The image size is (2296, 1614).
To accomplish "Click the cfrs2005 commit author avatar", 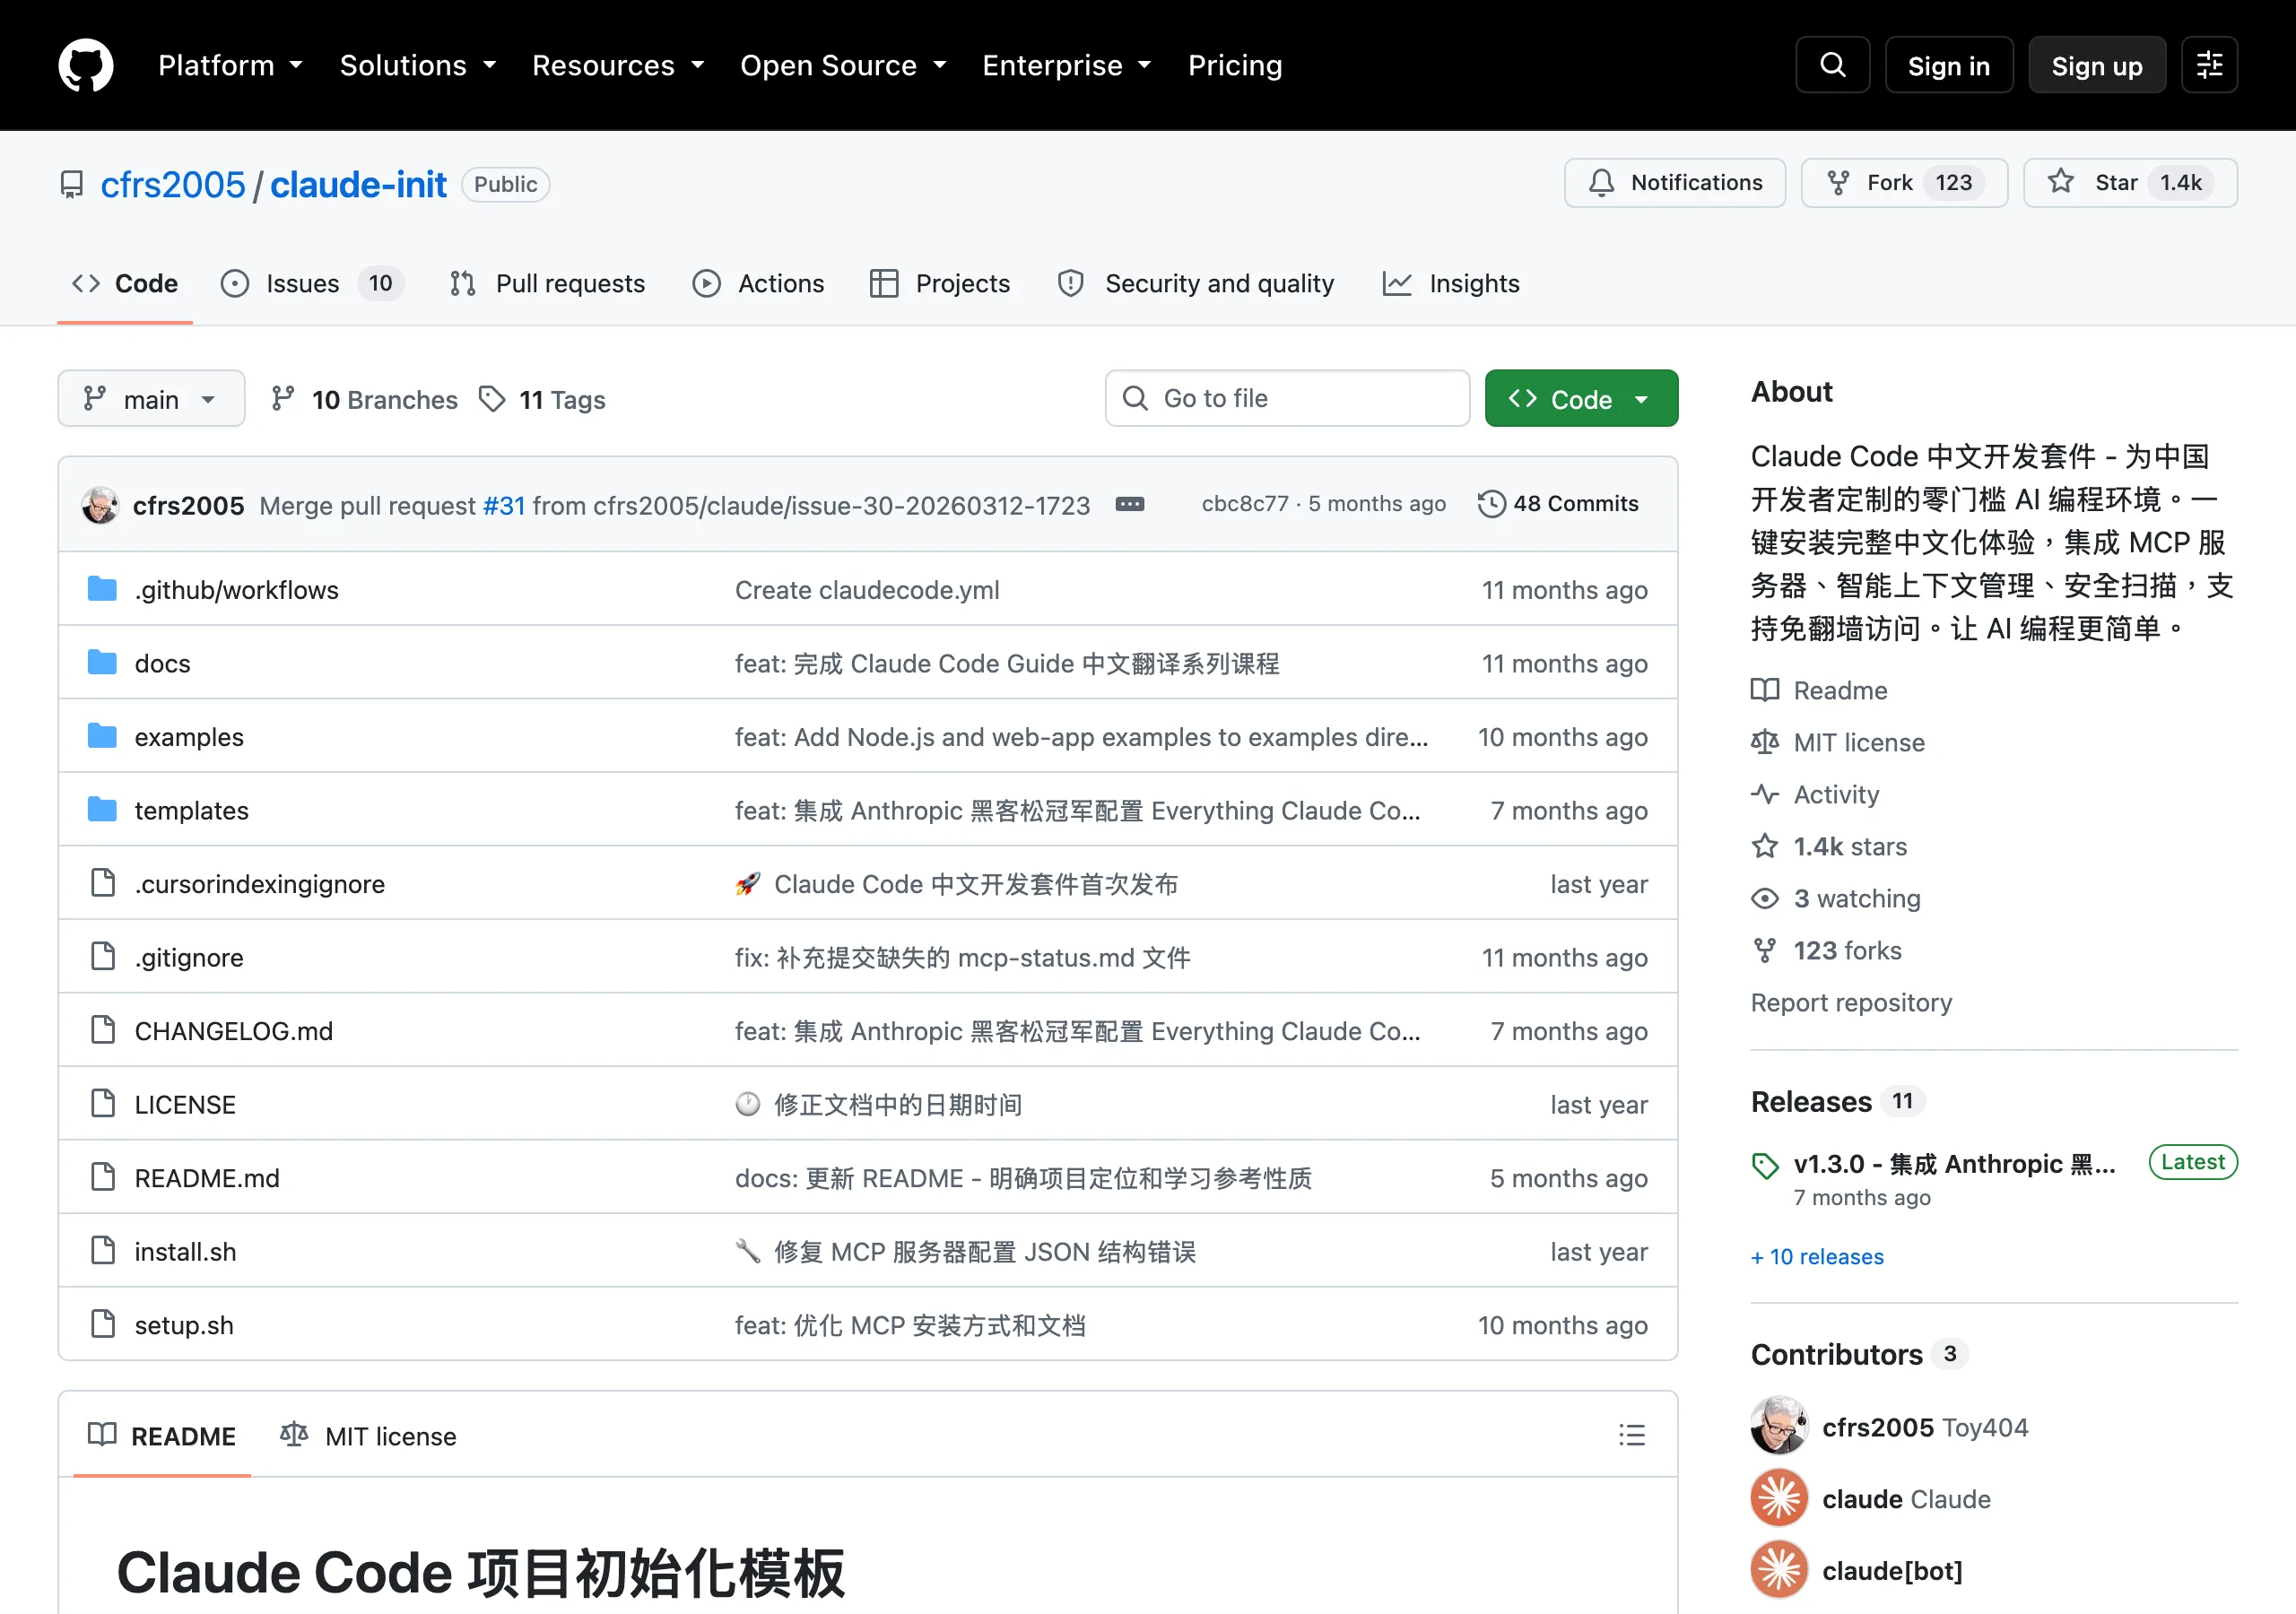I will [100, 505].
